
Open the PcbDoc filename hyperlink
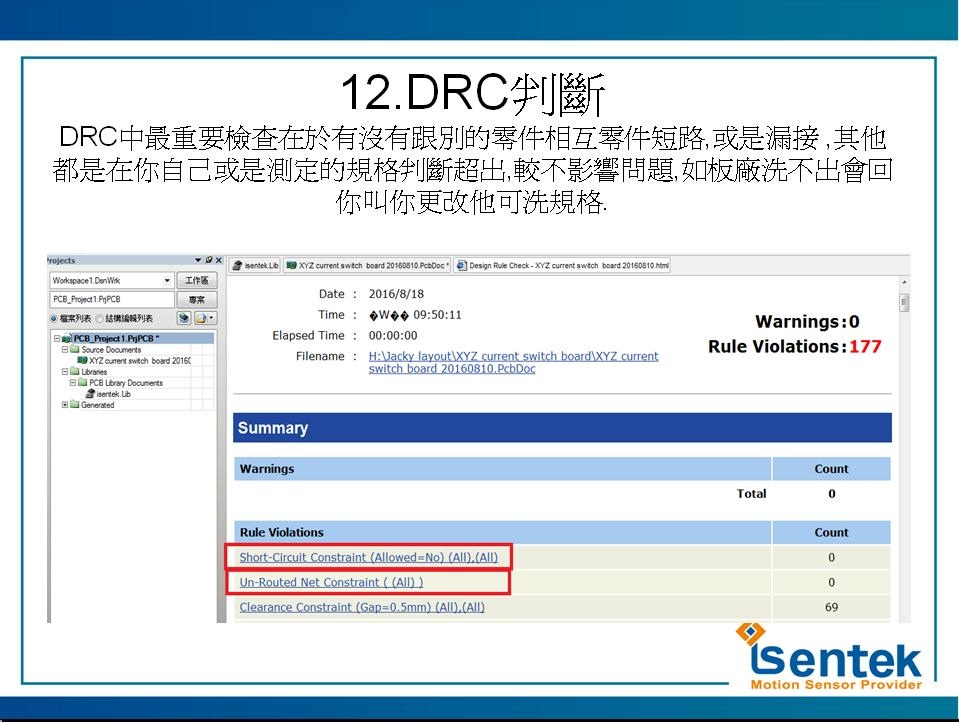click(x=513, y=362)
